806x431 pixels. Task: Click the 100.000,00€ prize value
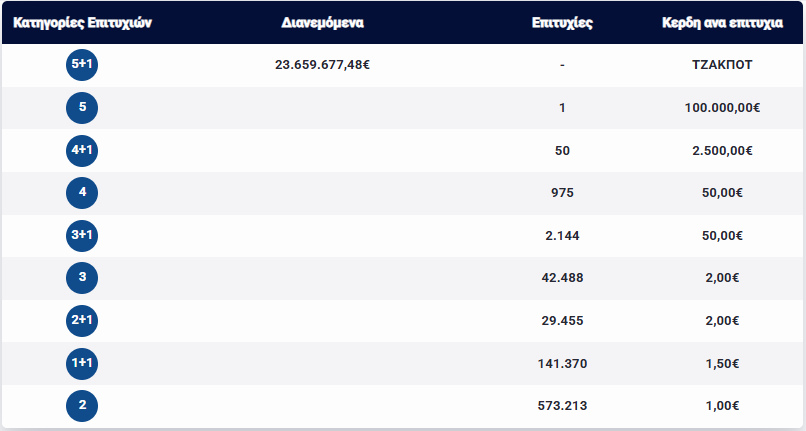click(722, 108)
